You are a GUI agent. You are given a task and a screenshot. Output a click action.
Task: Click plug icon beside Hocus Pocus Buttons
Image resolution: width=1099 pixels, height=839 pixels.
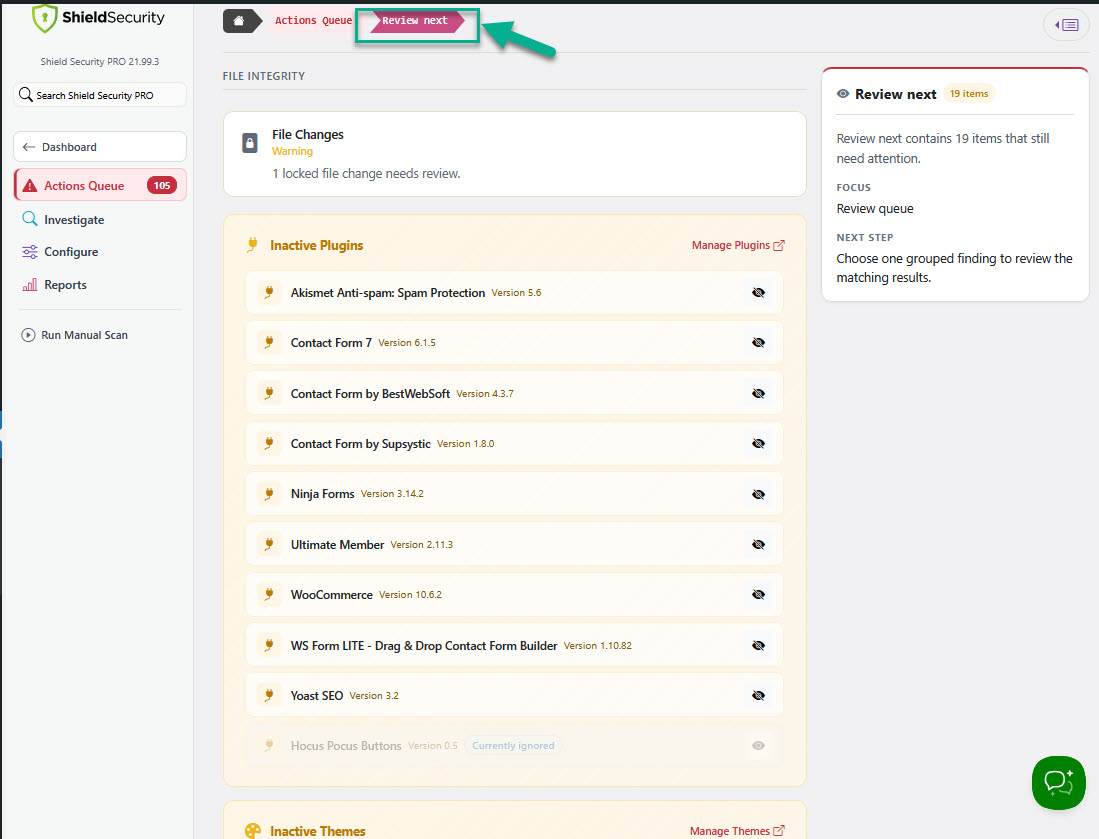[269, 746]
